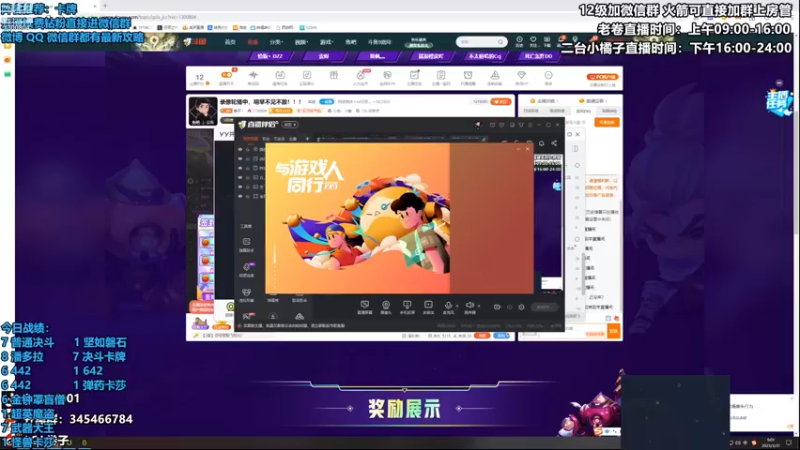Add screen capture source in 直播伴侣
This screenshot has width=800, height=450.
tap(364, 305)
